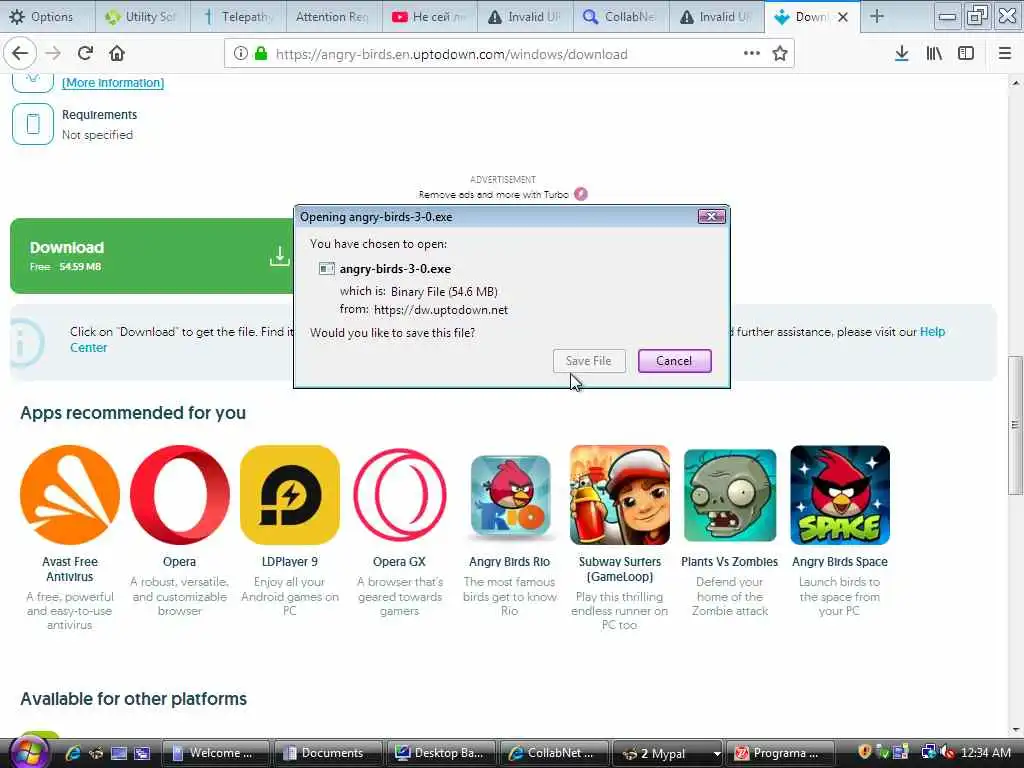Click the green padlock security icon
This screenshot has width=1024, height=768.
[x=261, y=54]
